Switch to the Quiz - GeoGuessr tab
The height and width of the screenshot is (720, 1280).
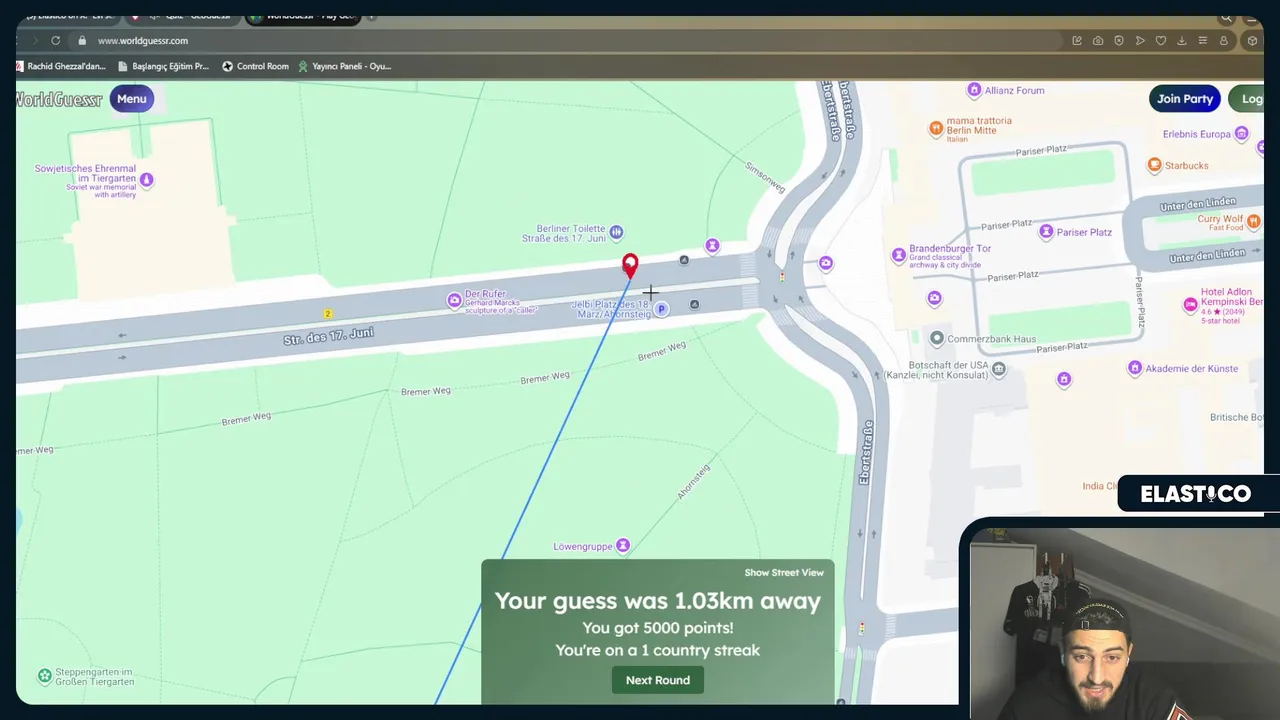183,17
